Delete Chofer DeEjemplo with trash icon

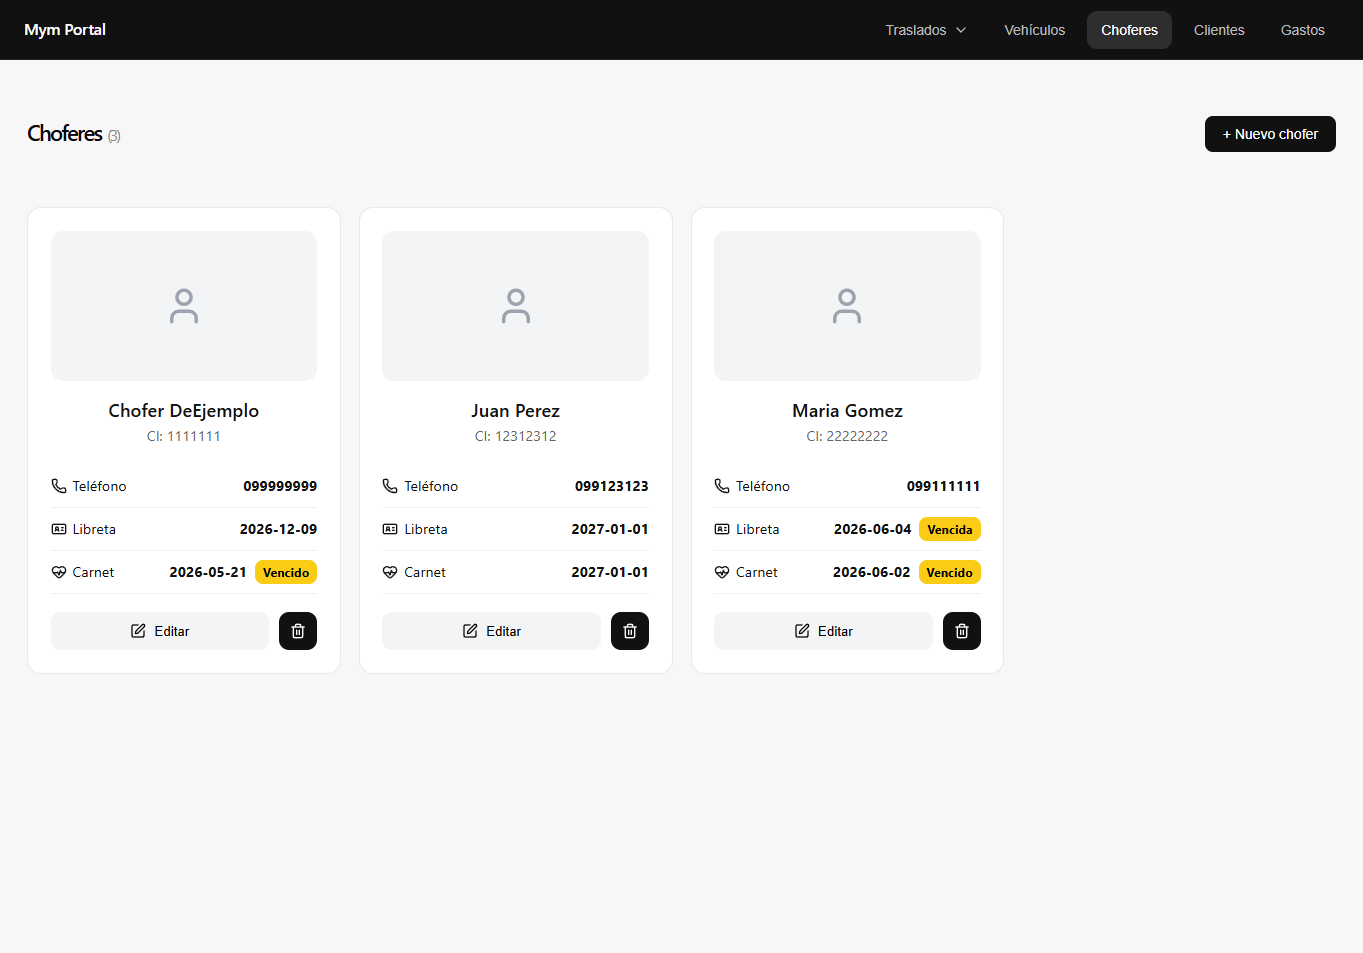coord(298,631)
